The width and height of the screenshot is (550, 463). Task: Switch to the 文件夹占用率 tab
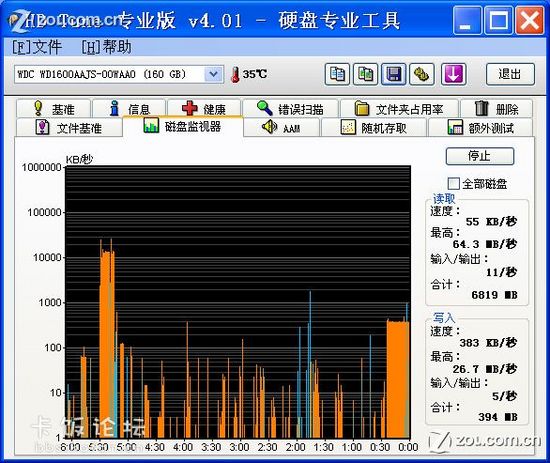(x=399, y=109)
